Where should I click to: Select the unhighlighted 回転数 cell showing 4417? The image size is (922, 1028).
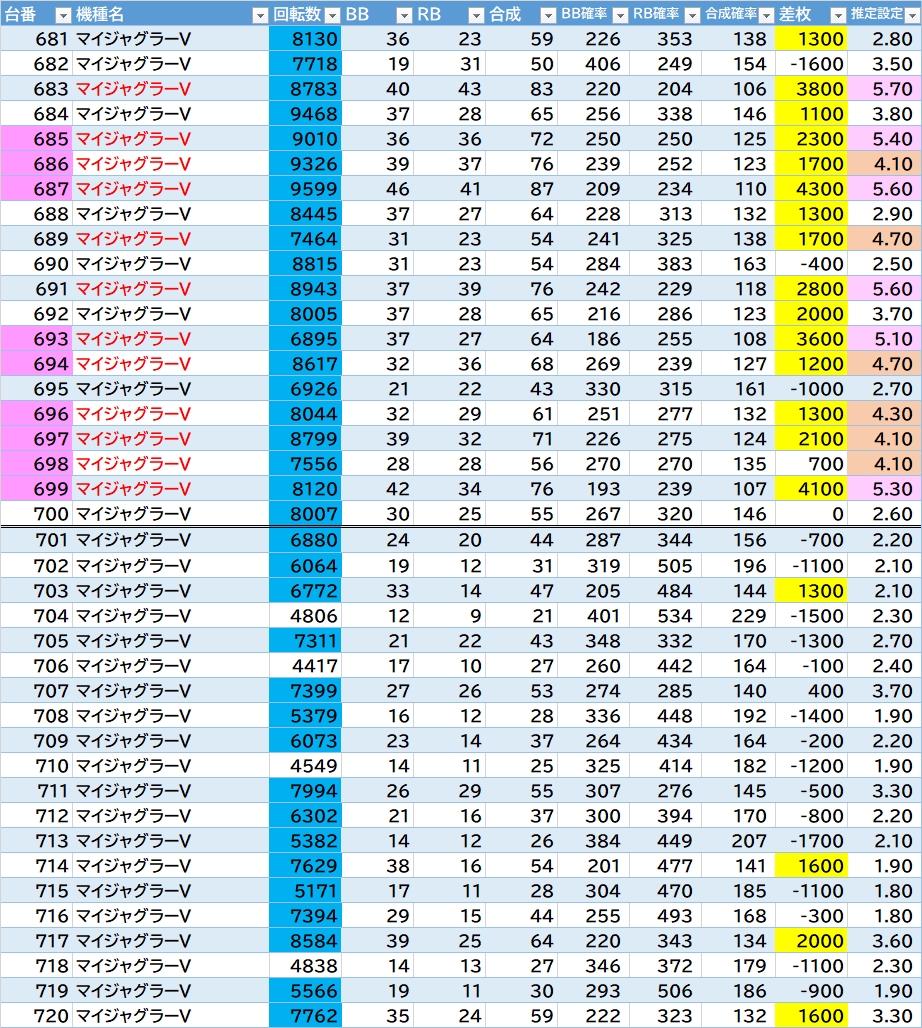pos(305,666)
